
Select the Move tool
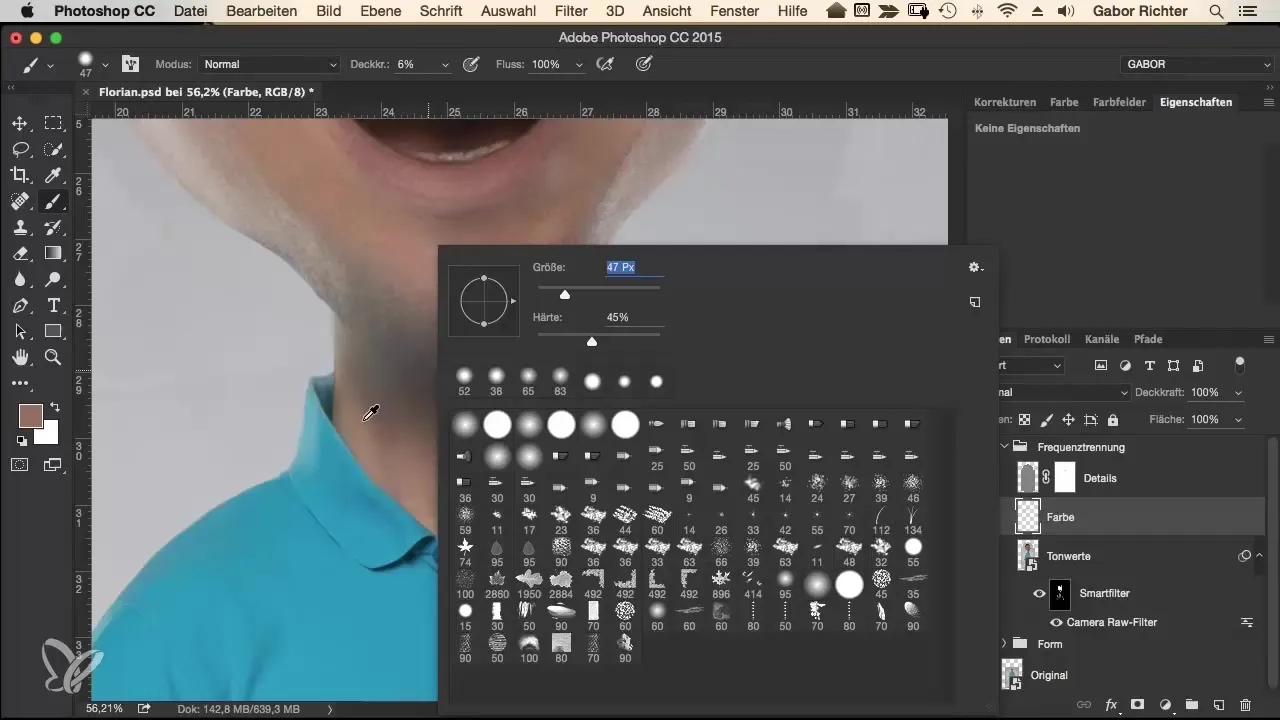pyautogui.click(x=19, y=123)
